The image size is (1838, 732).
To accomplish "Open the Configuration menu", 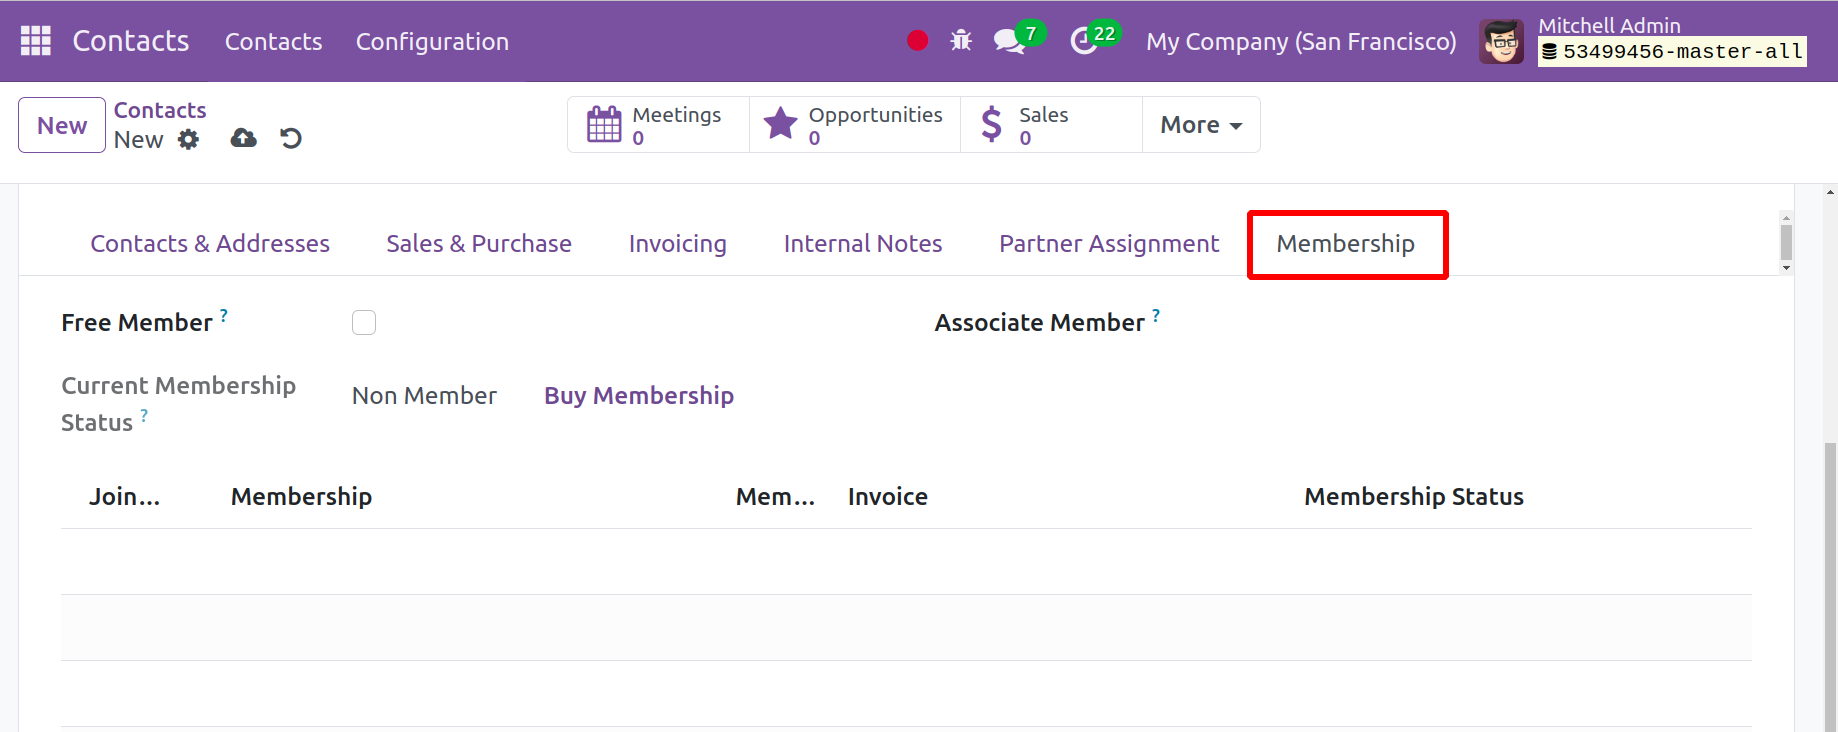I will [432, 42].
